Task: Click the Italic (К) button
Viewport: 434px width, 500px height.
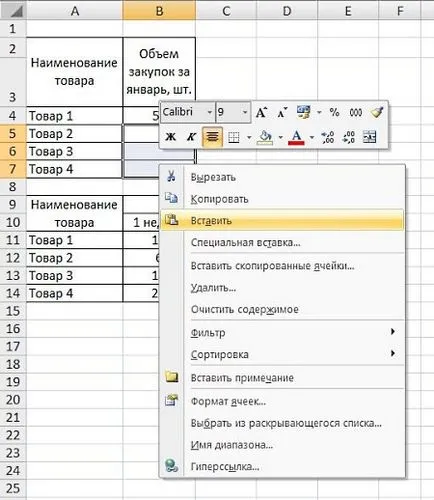Action: tap(191, 137)
